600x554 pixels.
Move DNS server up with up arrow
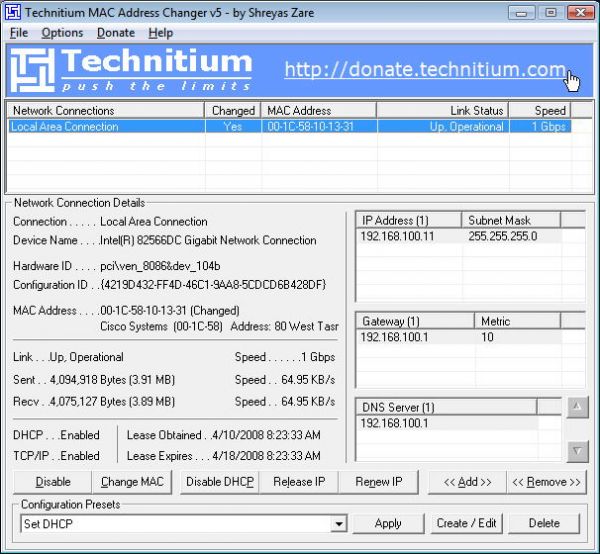pos(577,407)
